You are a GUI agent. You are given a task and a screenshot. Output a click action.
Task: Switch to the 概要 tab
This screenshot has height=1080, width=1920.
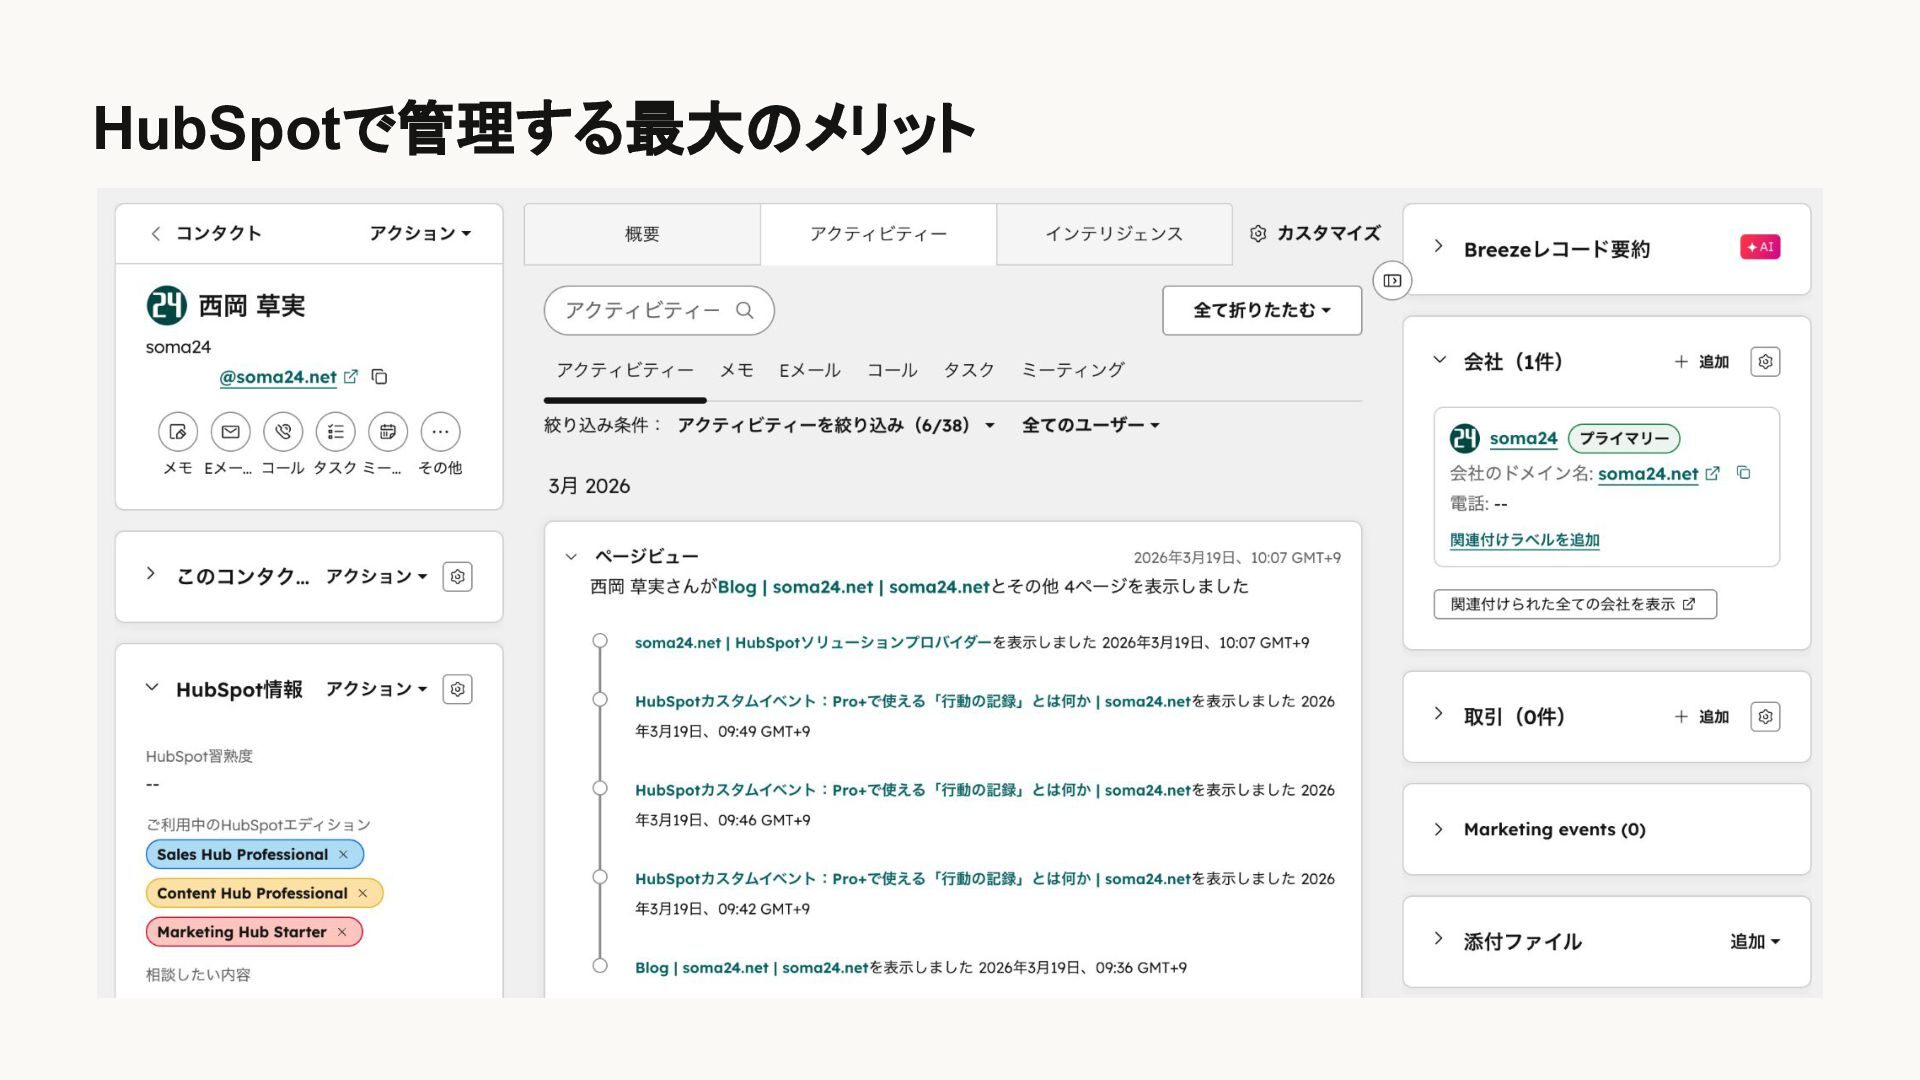(641, 234)
